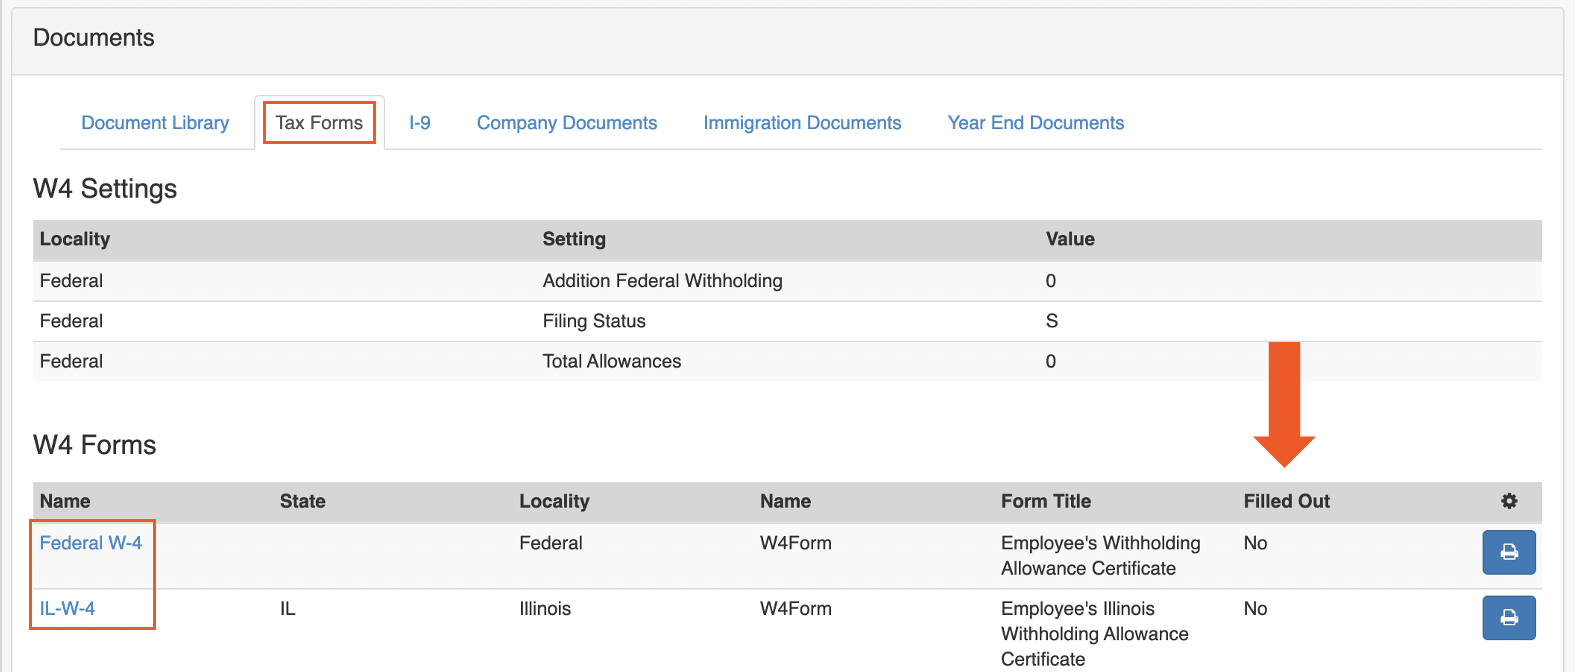Select the Tax Forms tab
1576x672 pixels.
319,123
